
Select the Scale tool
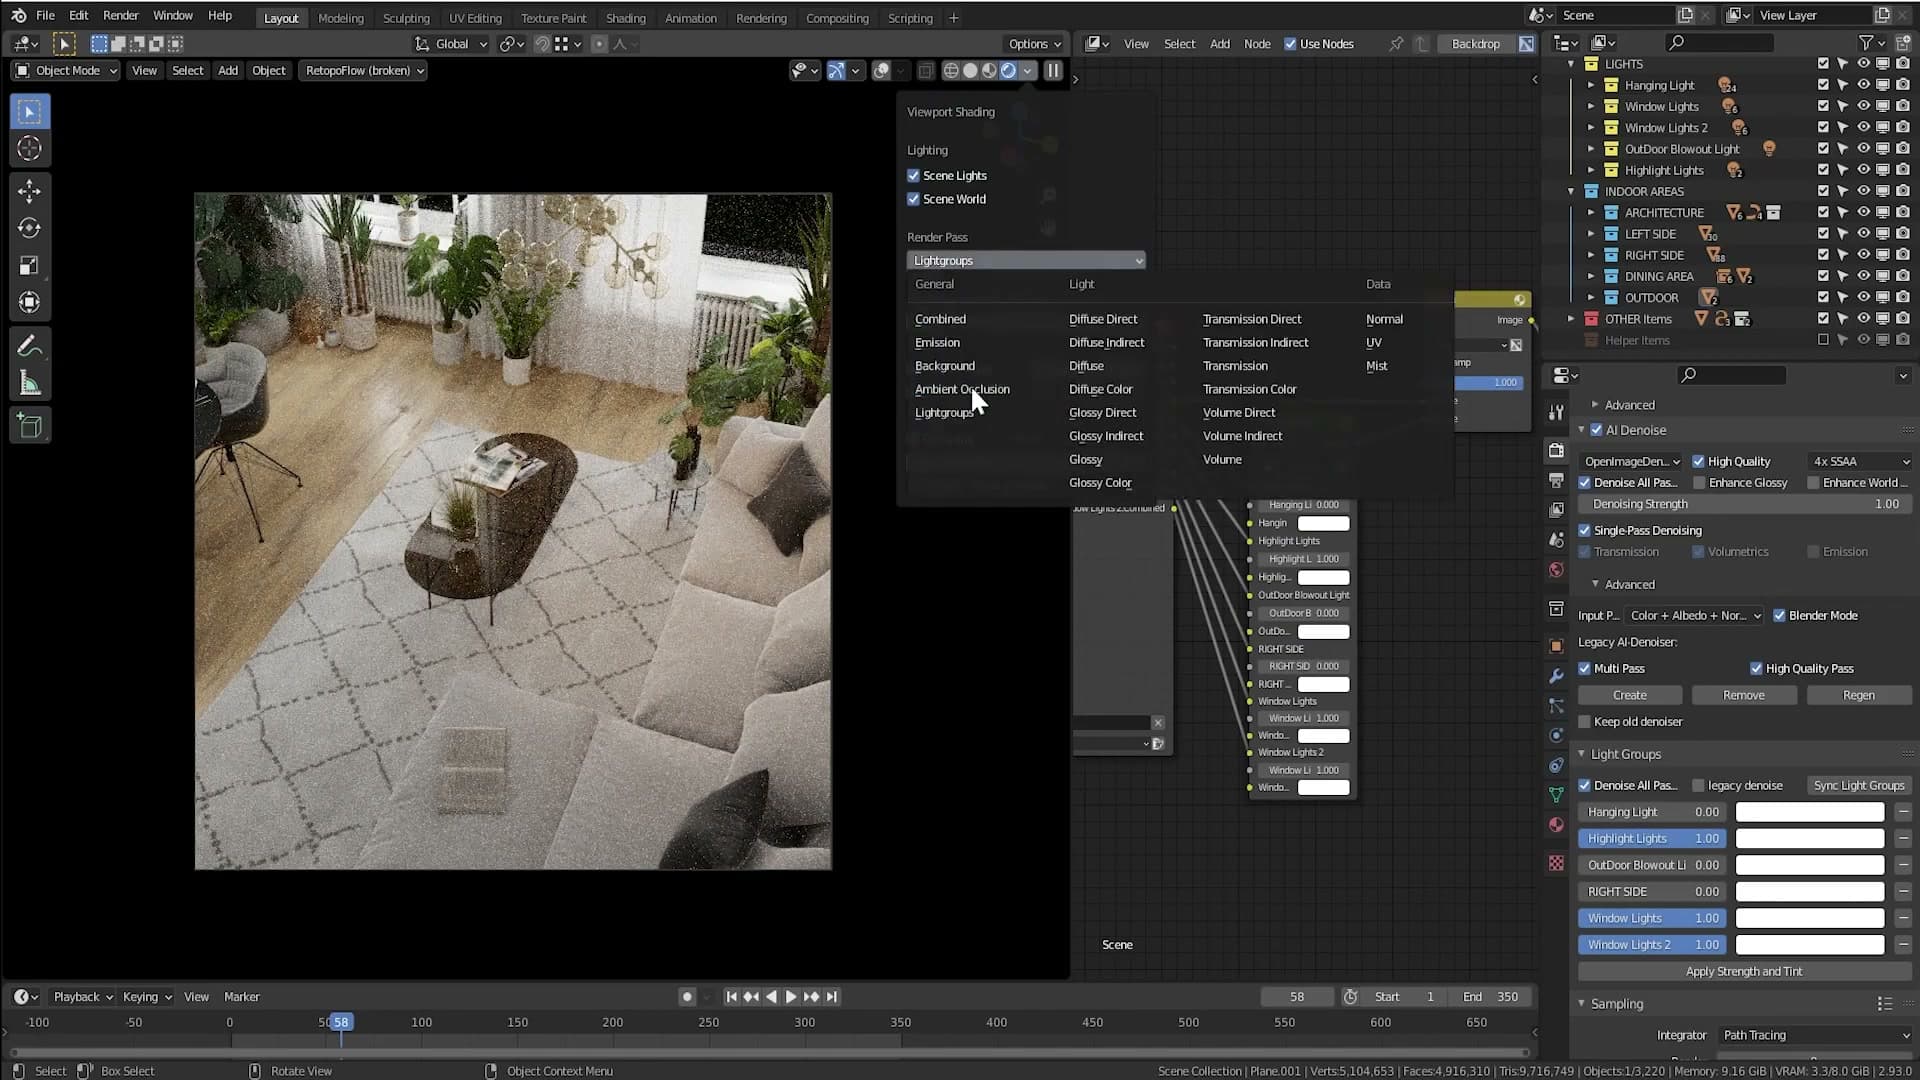click(29, 265)
